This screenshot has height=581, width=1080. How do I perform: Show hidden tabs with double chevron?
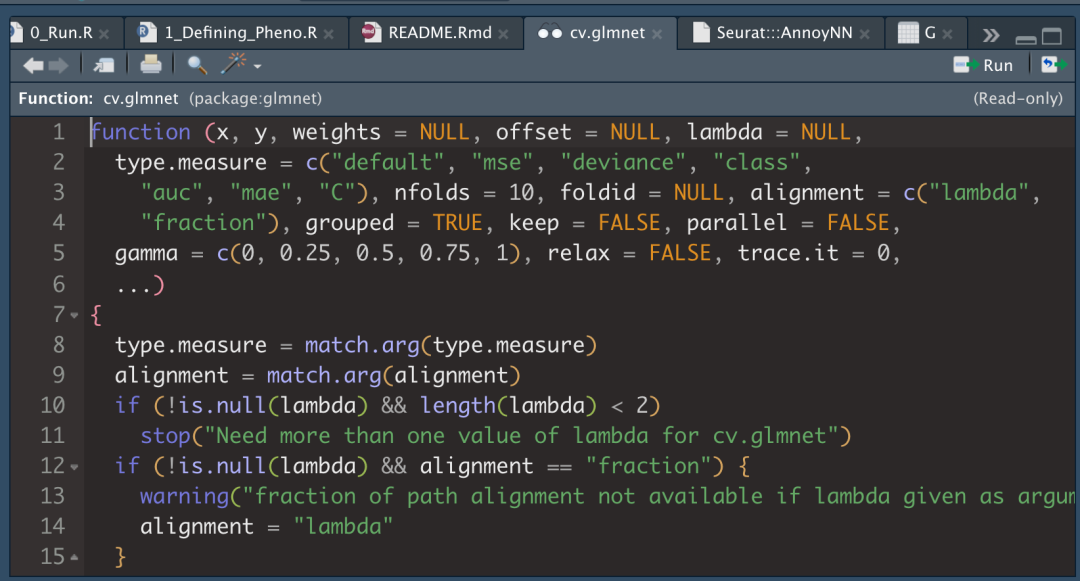tap(991, 35)
